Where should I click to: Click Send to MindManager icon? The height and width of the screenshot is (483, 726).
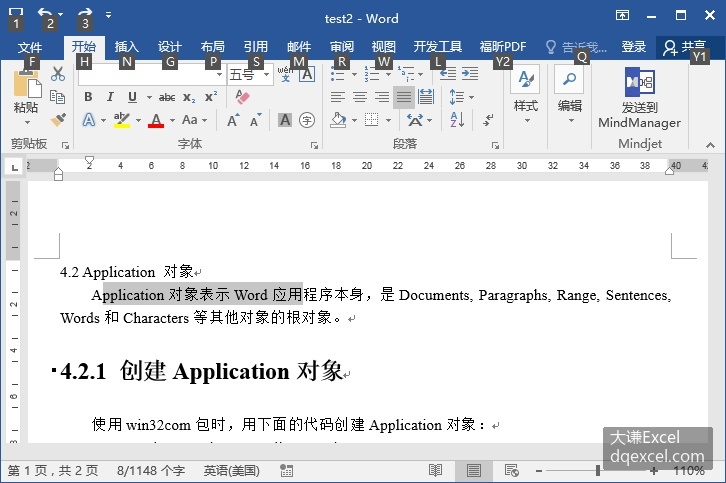[x=639, y=82]
